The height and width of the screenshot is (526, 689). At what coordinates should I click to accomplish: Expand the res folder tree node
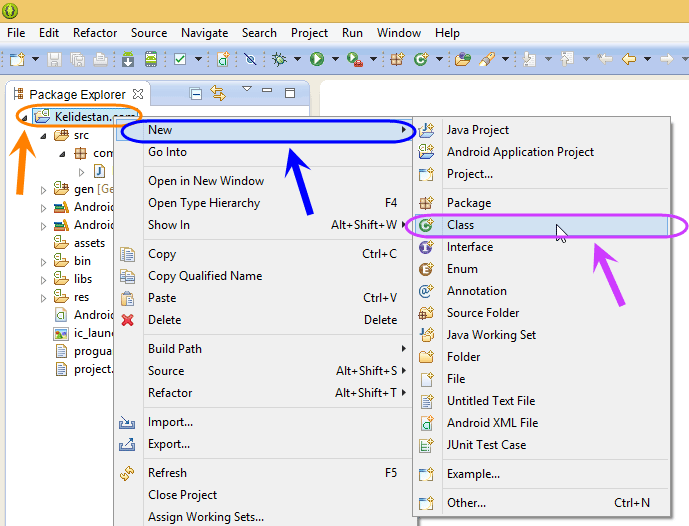[x=43, y=298]
